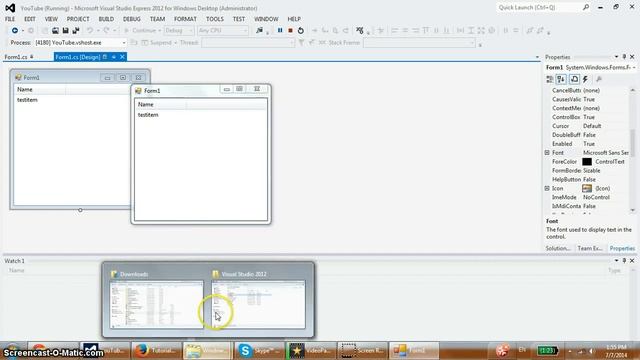Open the Process dropdown for YouTube.vshost.exe
Viewport: 640px width, 360px height.
[124, 42]
